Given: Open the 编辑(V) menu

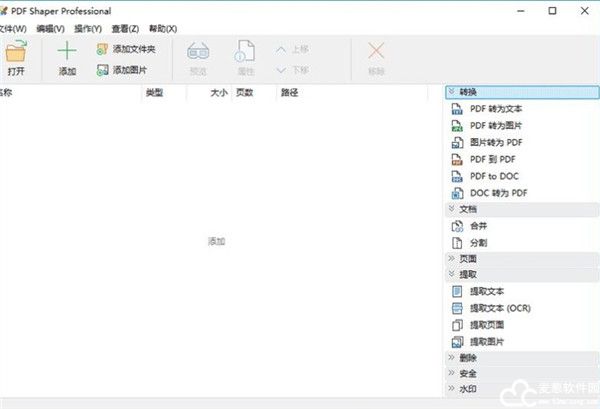Looking at the screenshot, I should coord(49,28).
